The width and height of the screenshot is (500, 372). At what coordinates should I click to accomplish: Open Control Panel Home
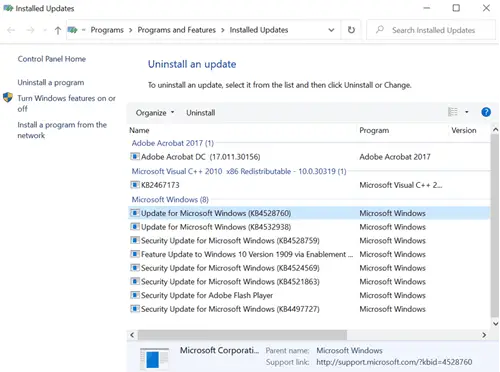click(x=52, y=59)
